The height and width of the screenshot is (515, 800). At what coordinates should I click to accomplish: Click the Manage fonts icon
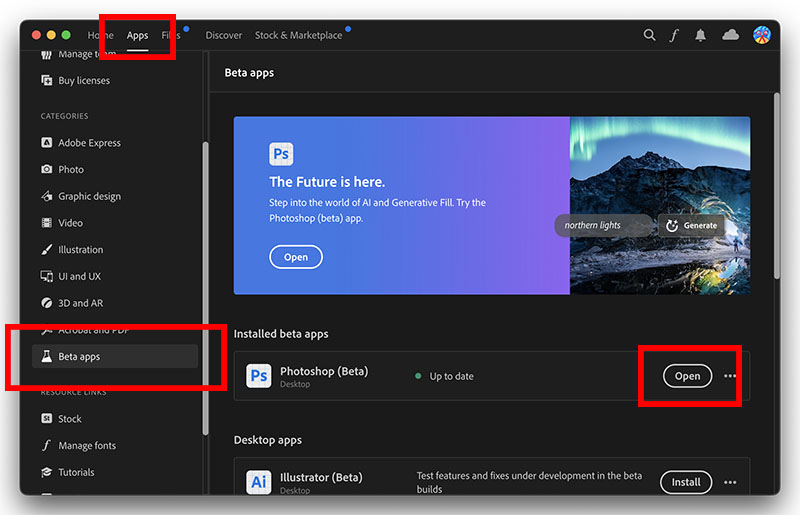click(46, 445)
